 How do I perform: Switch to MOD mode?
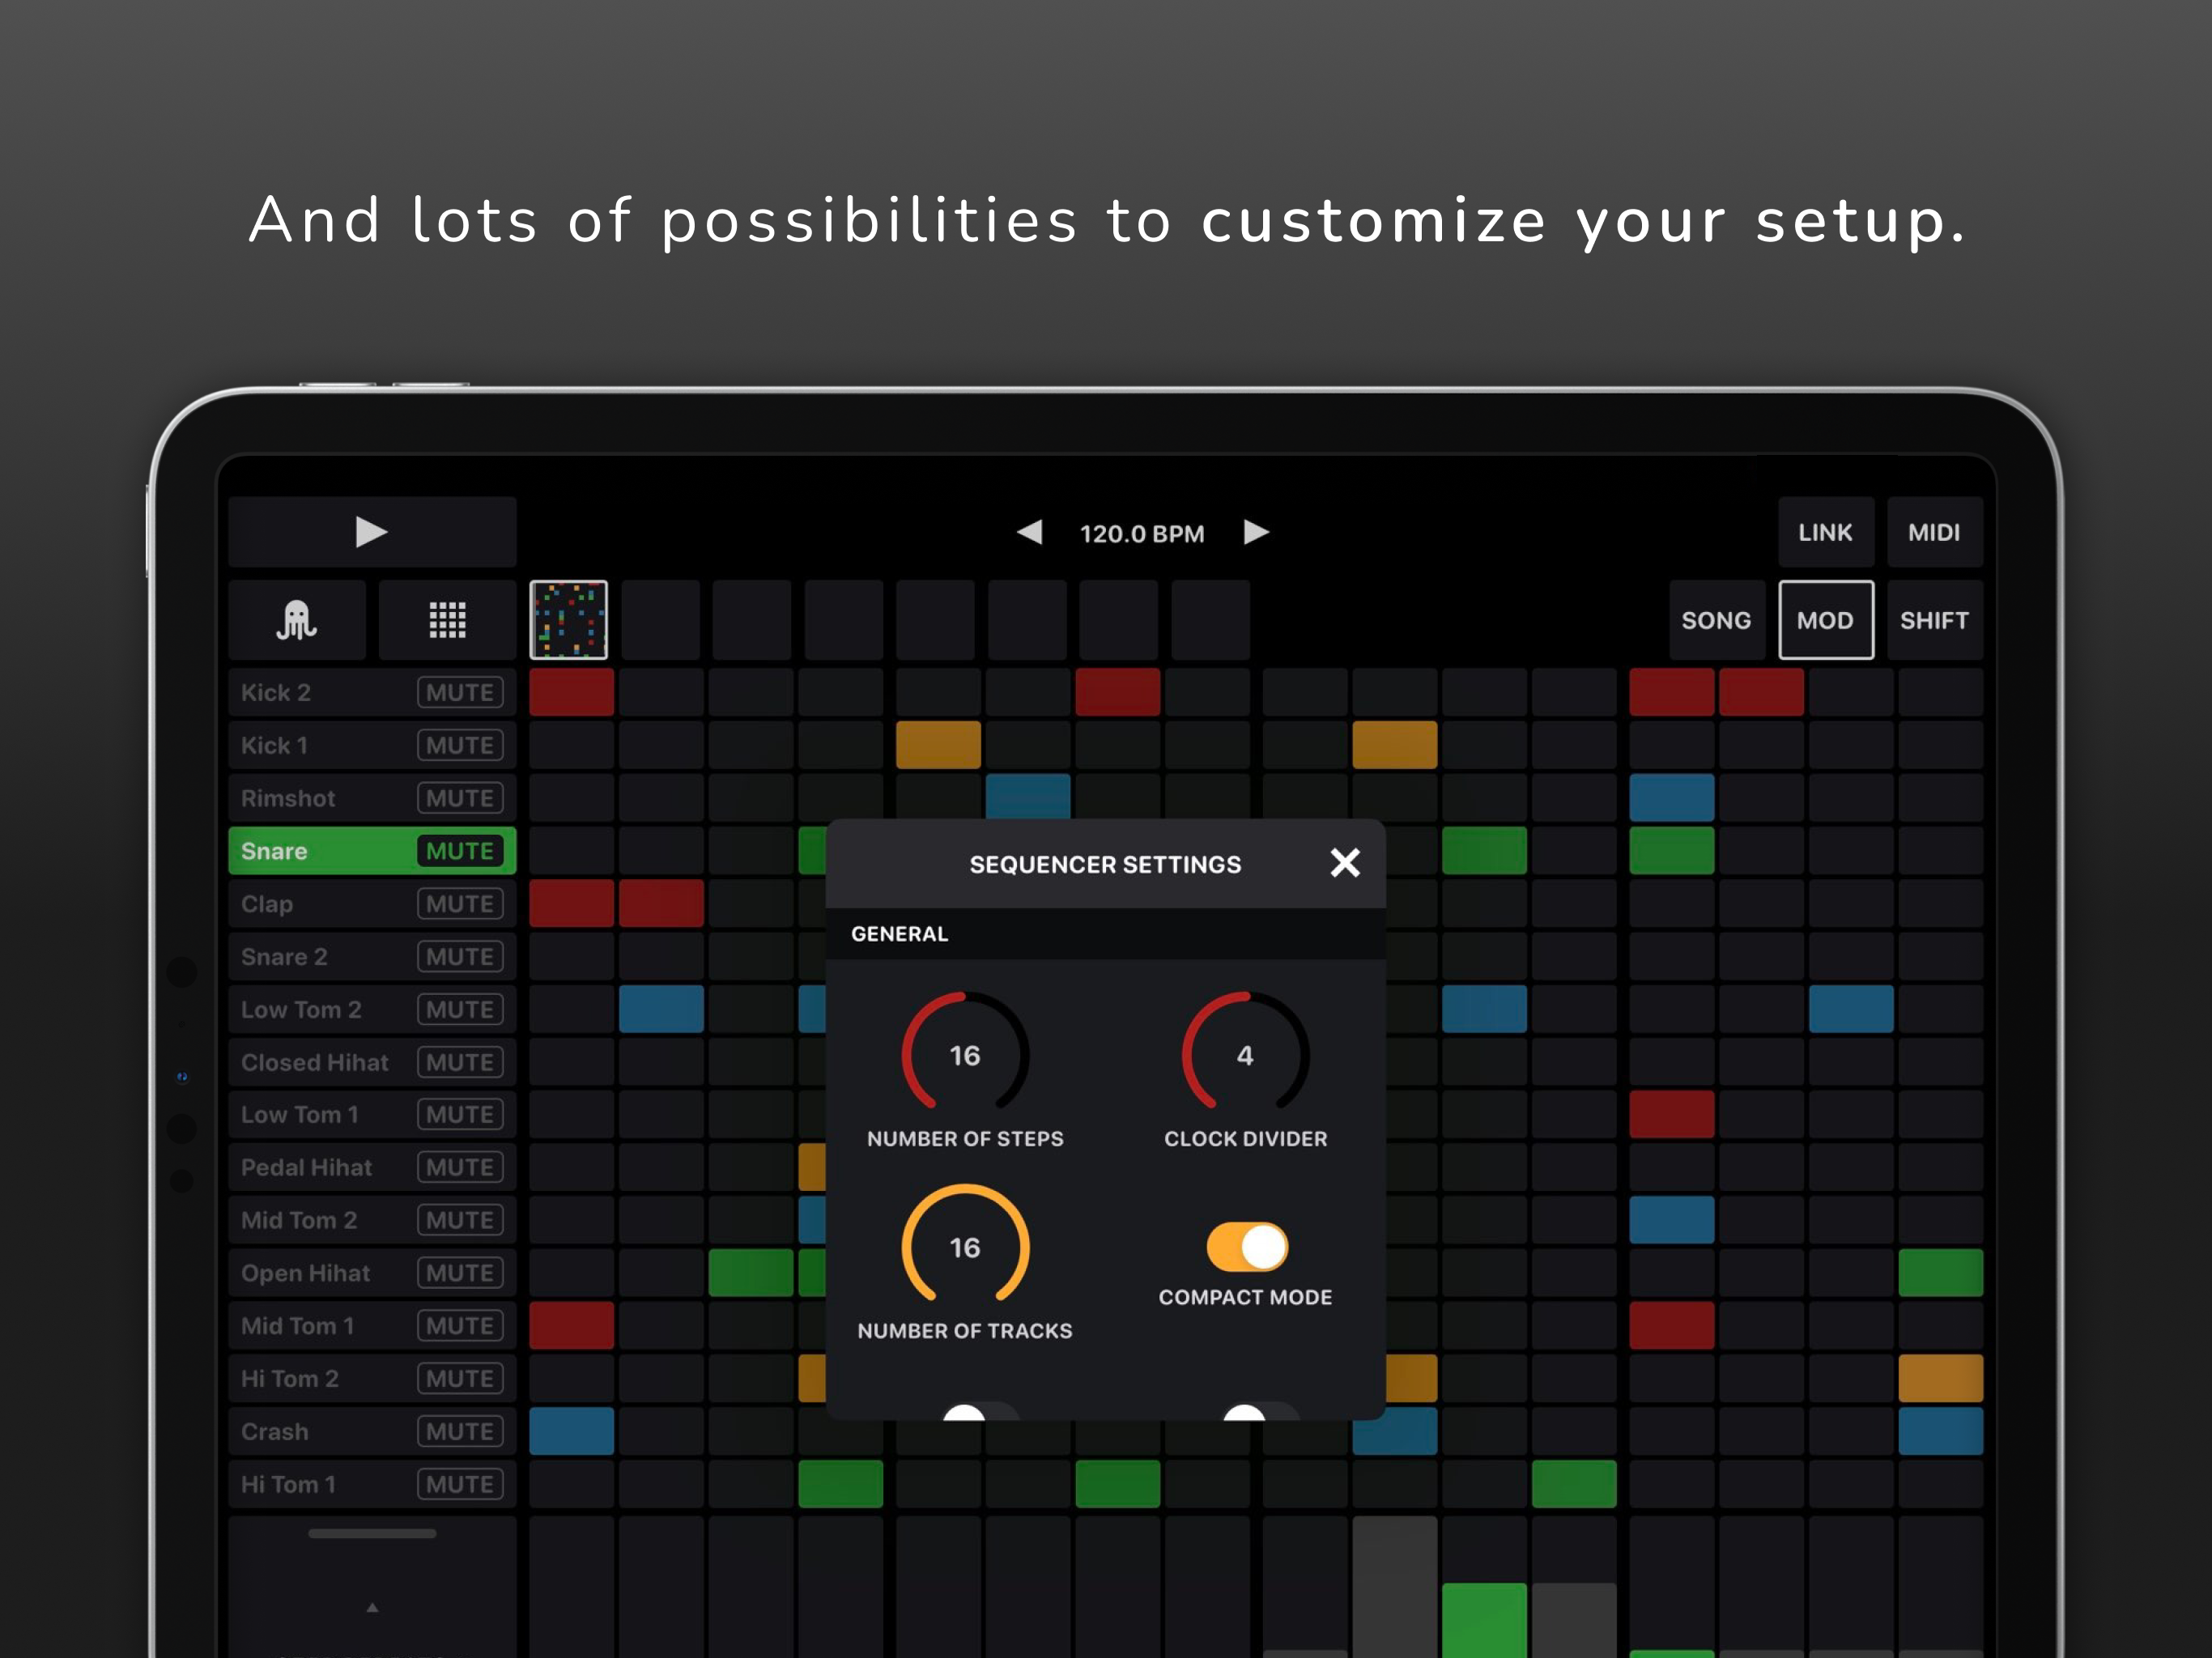pos(1825,620)
